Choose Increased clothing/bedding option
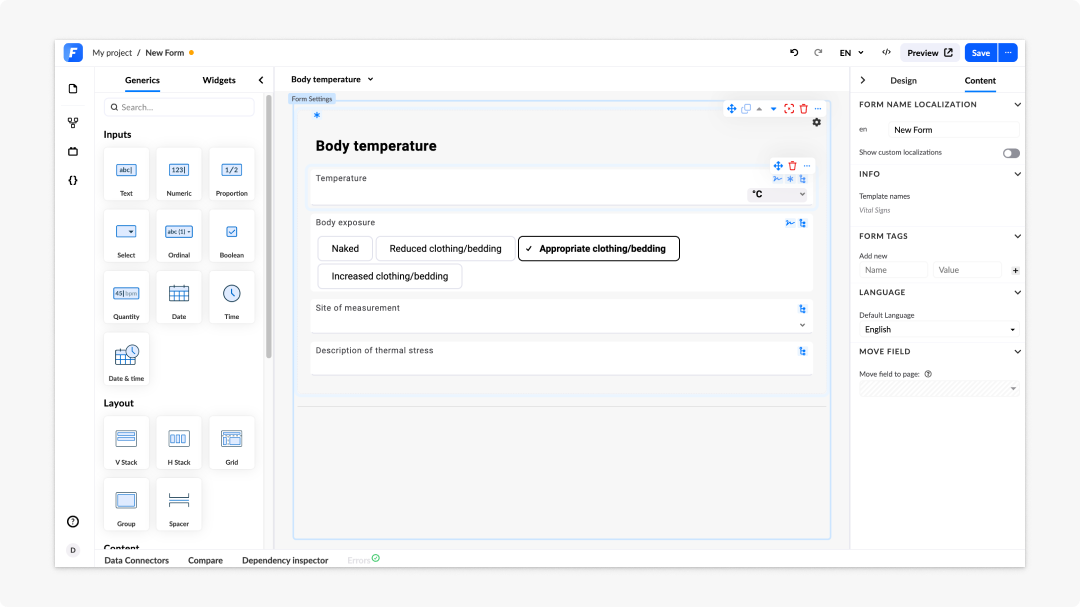This screenshot has height=607, width=1080. (390, 276)
